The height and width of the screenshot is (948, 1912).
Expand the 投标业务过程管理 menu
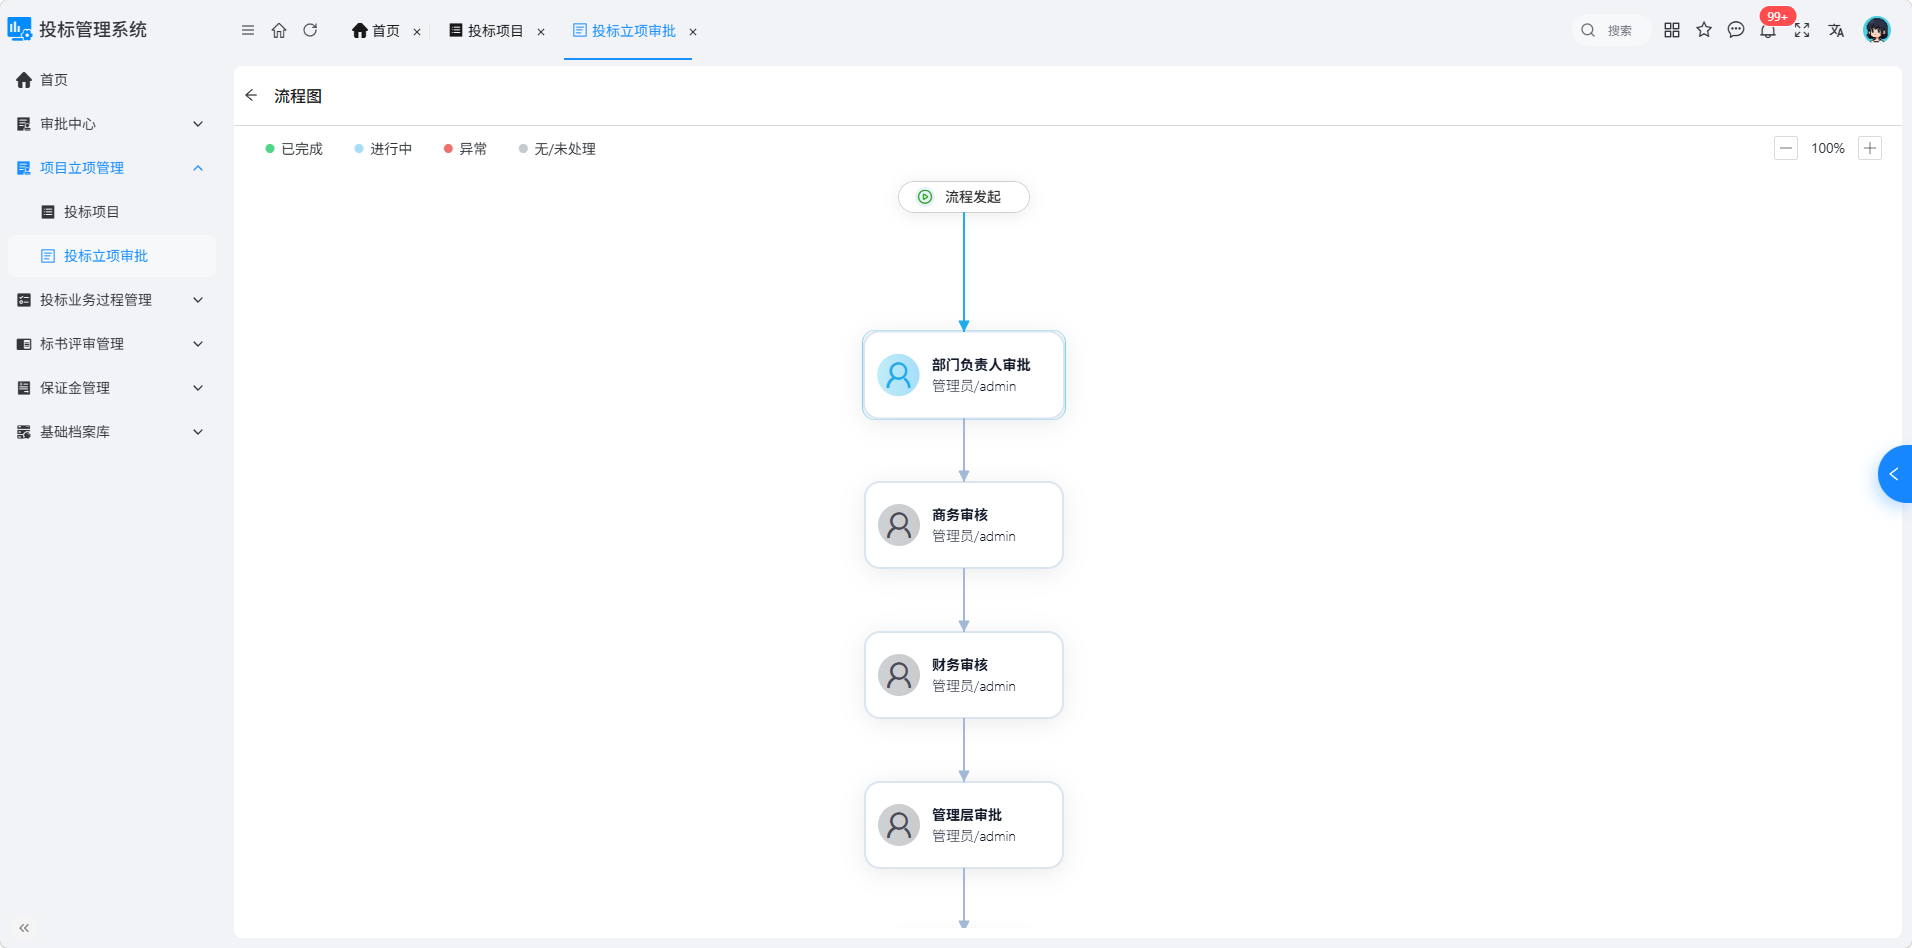(x=110, y=300)
